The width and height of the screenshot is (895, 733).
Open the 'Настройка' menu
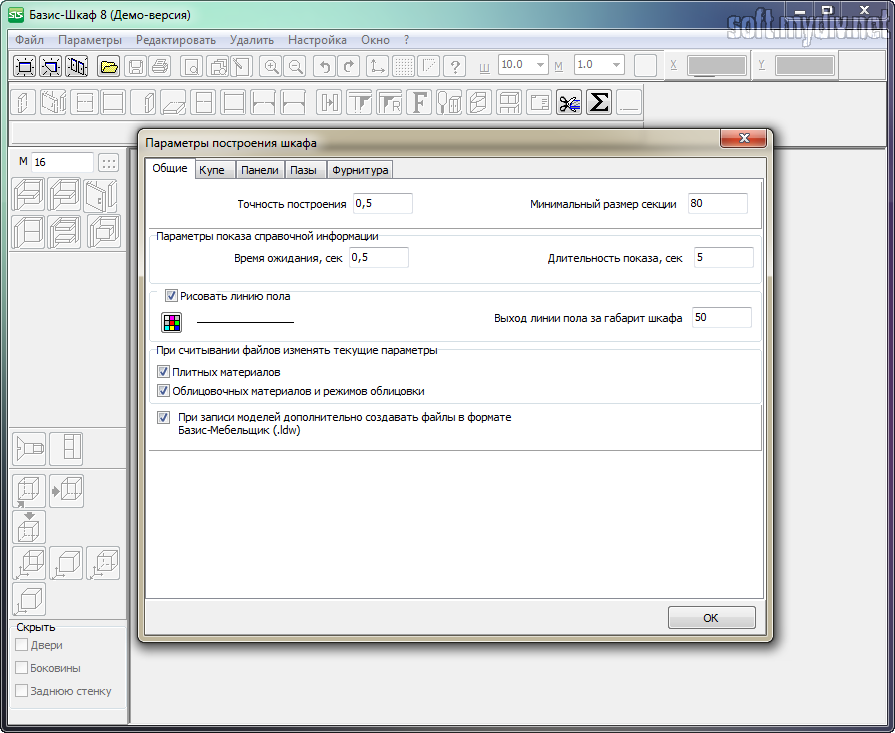point(317,40)
